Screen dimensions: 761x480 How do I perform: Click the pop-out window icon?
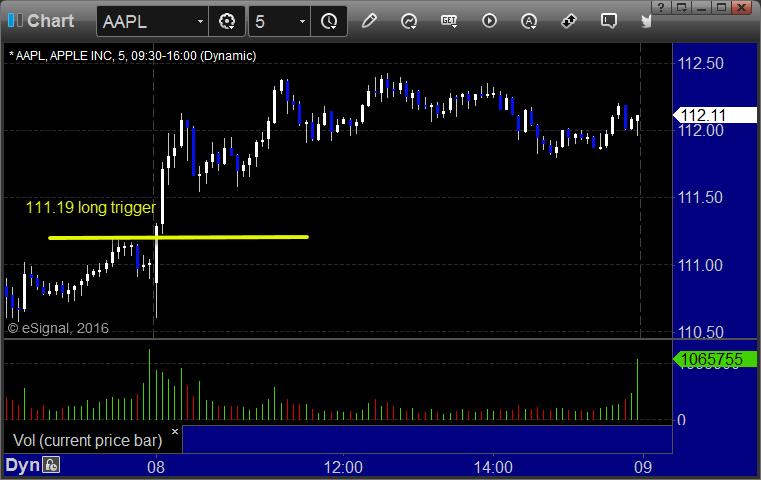[681, 7]
